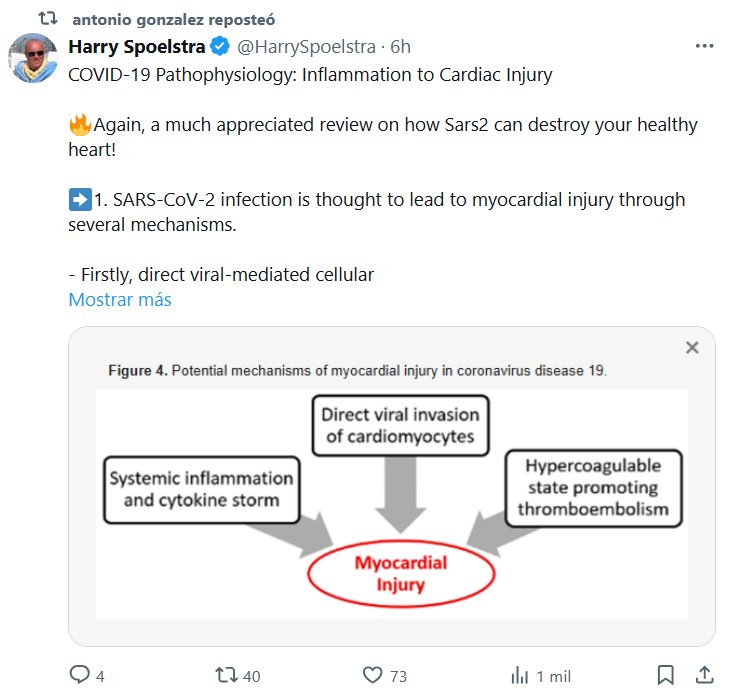
Task: Open antonio gonzalez reposteó link
Action: (174, 19)
